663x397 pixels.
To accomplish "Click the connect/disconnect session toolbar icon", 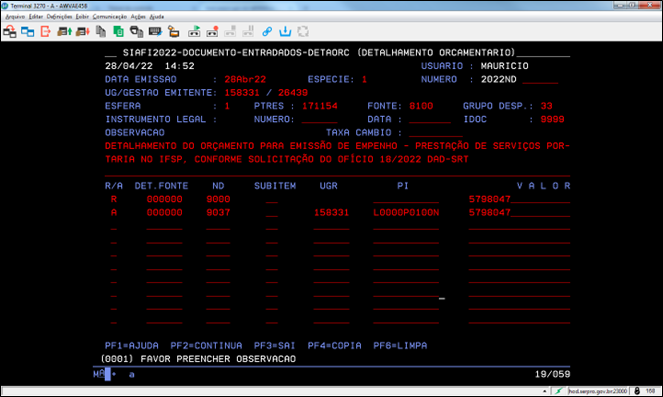I will point(10,32).
